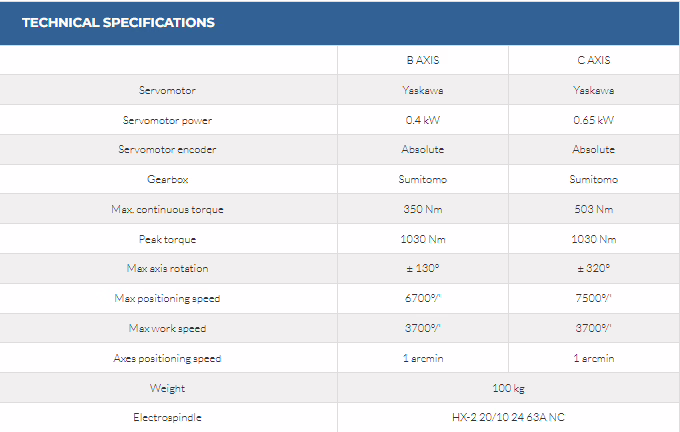Click the Max work speed label
680x432 pixels.
point(167,328)
